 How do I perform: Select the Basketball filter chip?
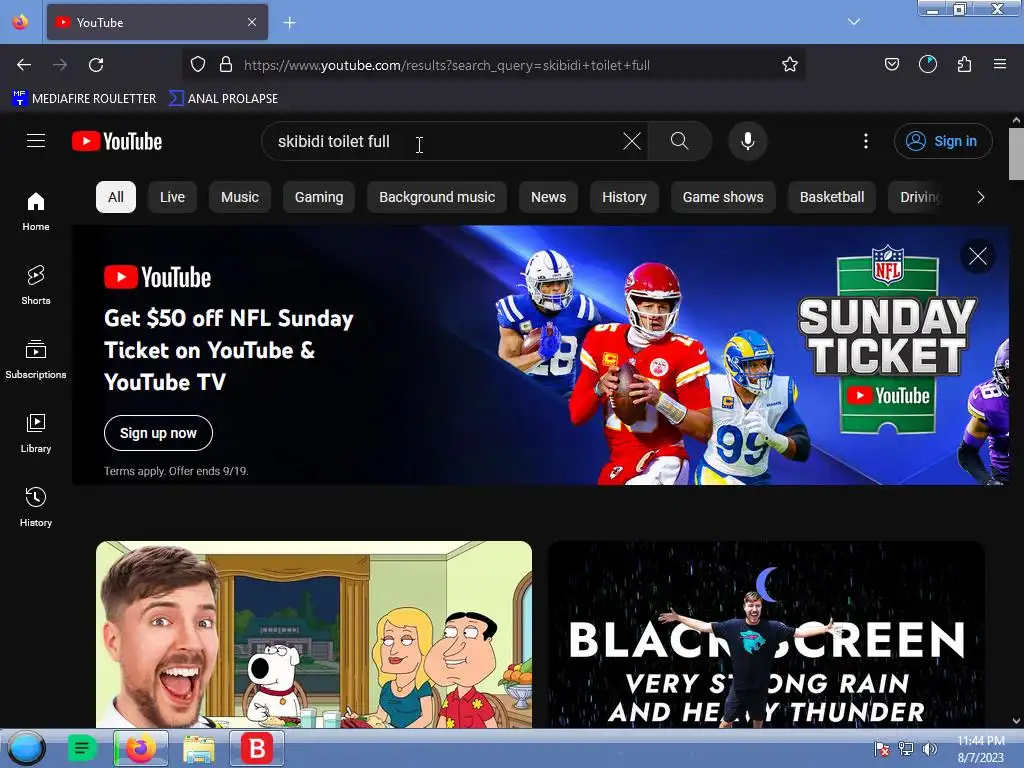[x=832, y=197]
